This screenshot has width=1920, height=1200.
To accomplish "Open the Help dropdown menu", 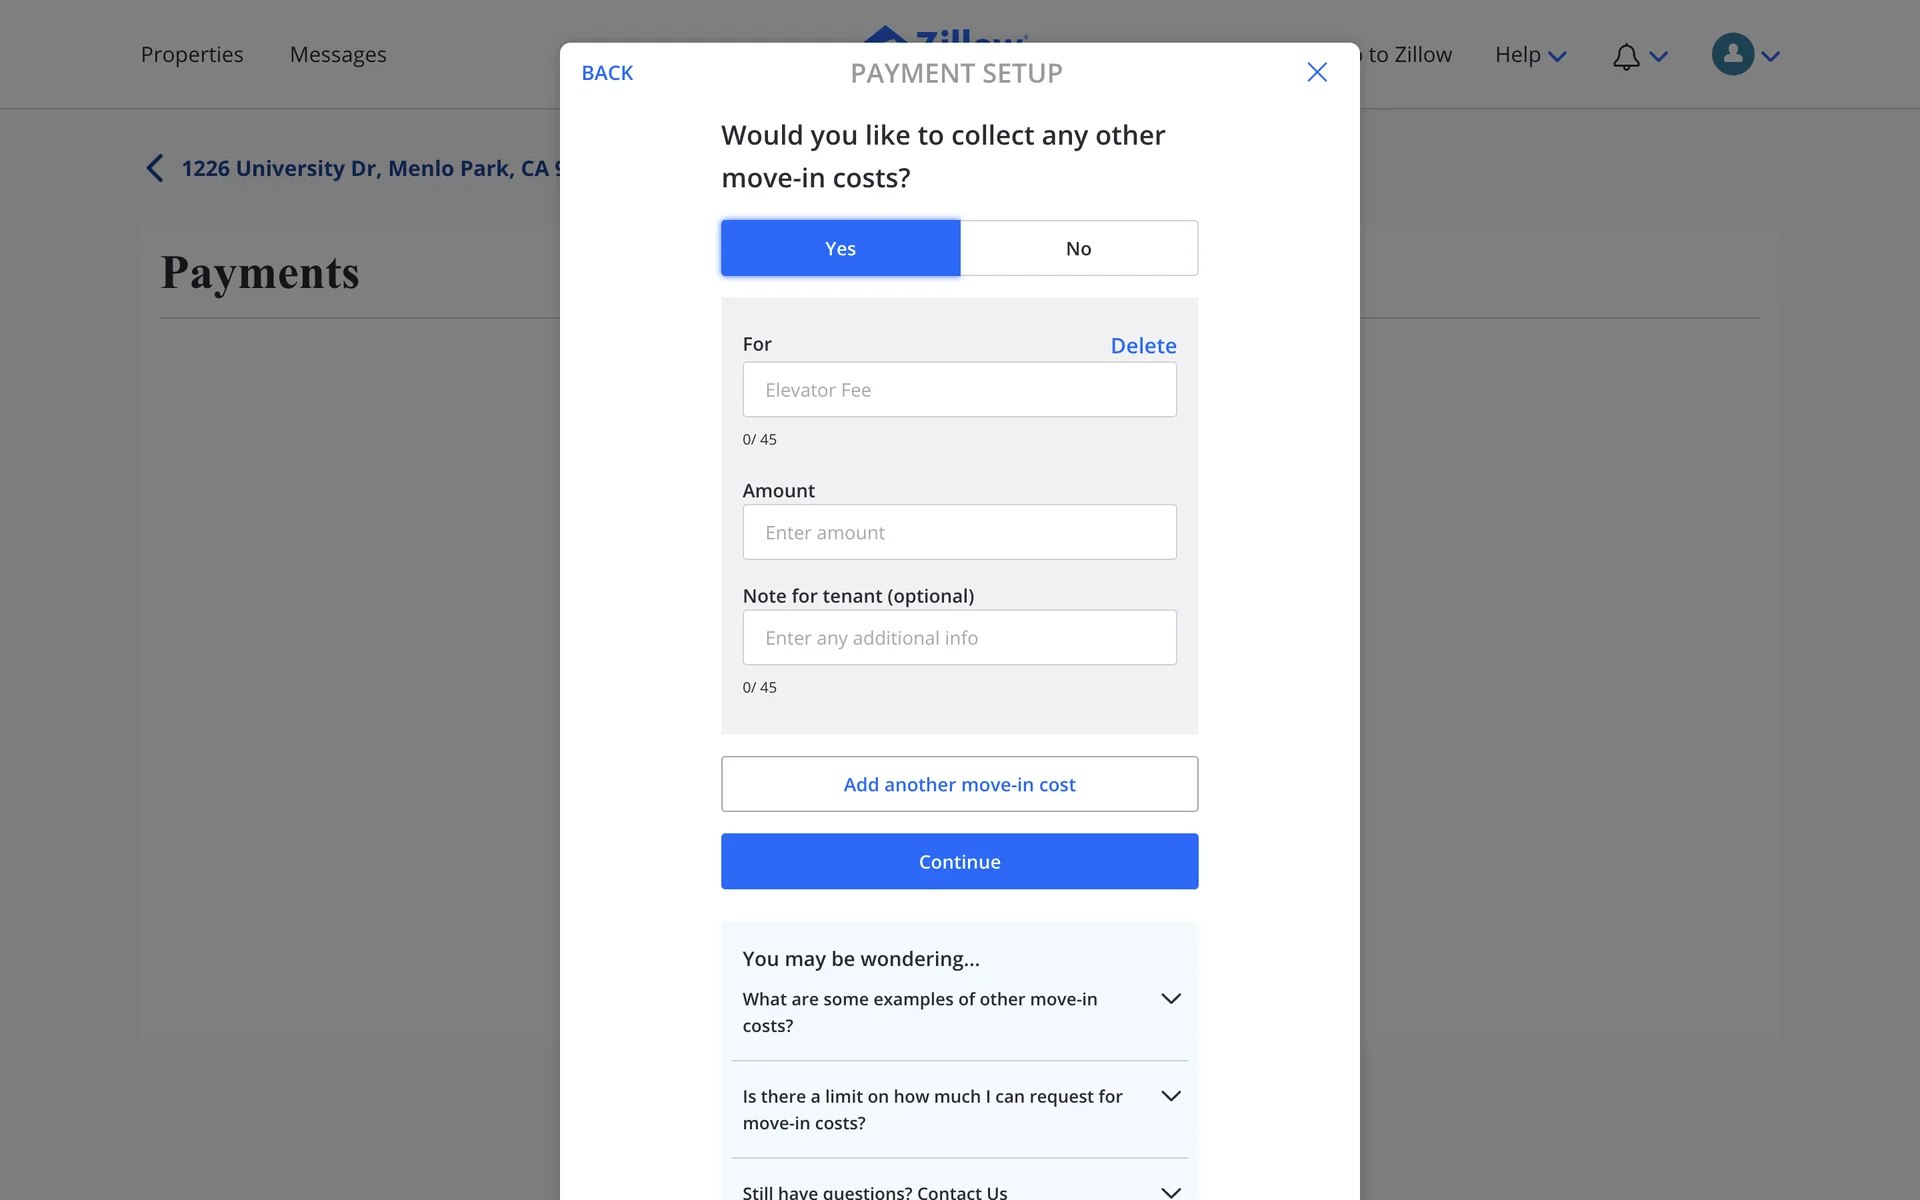I will pos(1530,55).
